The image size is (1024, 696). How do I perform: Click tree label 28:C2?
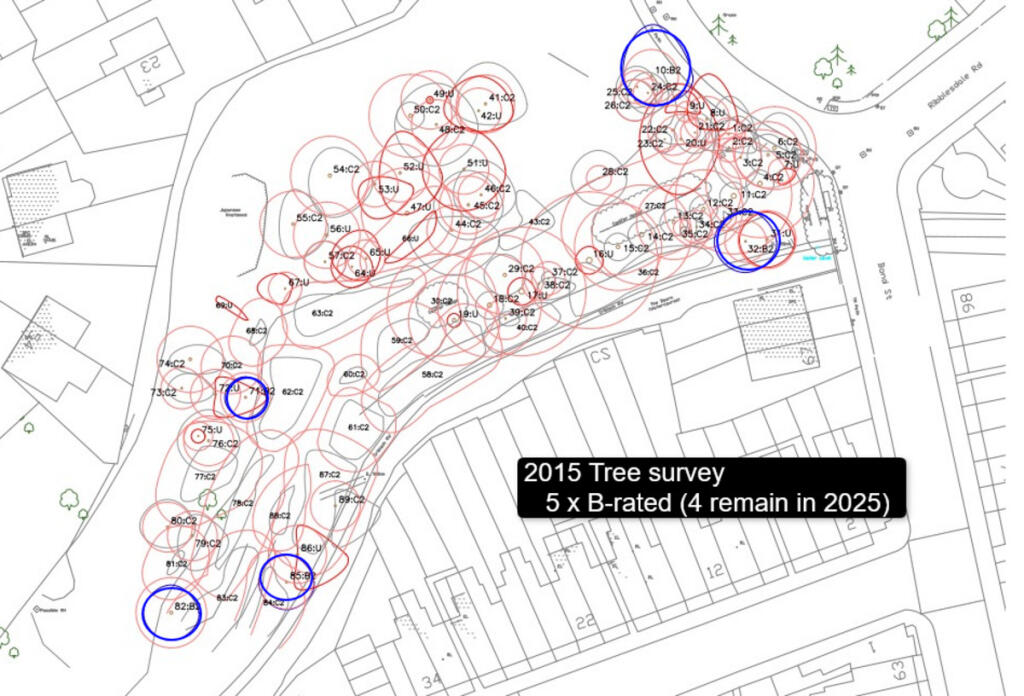tap(614, 172)
